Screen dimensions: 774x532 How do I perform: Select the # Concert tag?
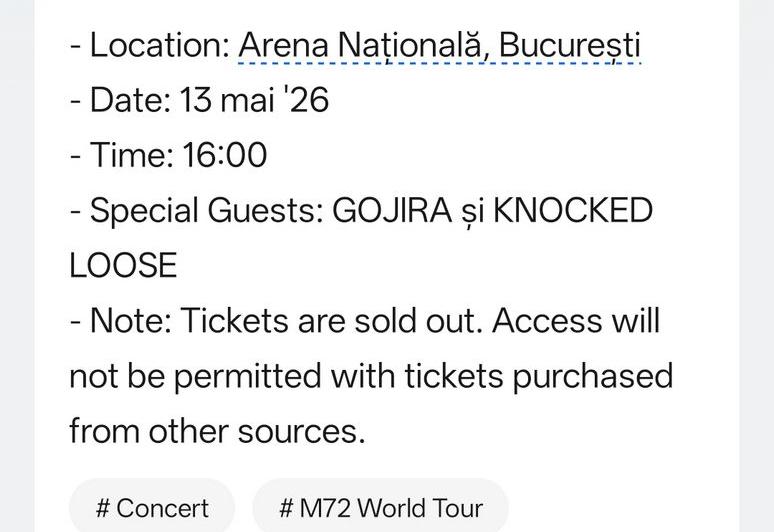click(x=152, y=507)
